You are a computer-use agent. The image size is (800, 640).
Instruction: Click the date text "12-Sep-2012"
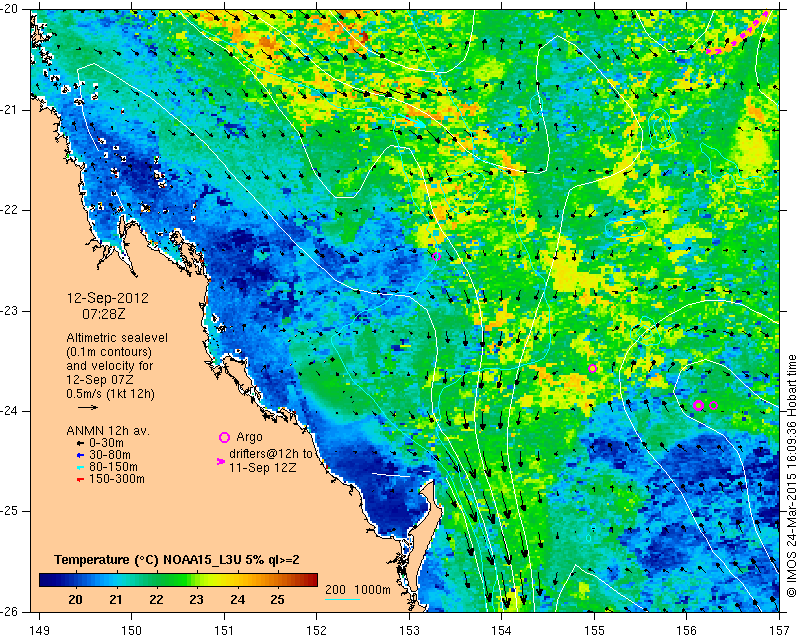click(x=108, y=298)
